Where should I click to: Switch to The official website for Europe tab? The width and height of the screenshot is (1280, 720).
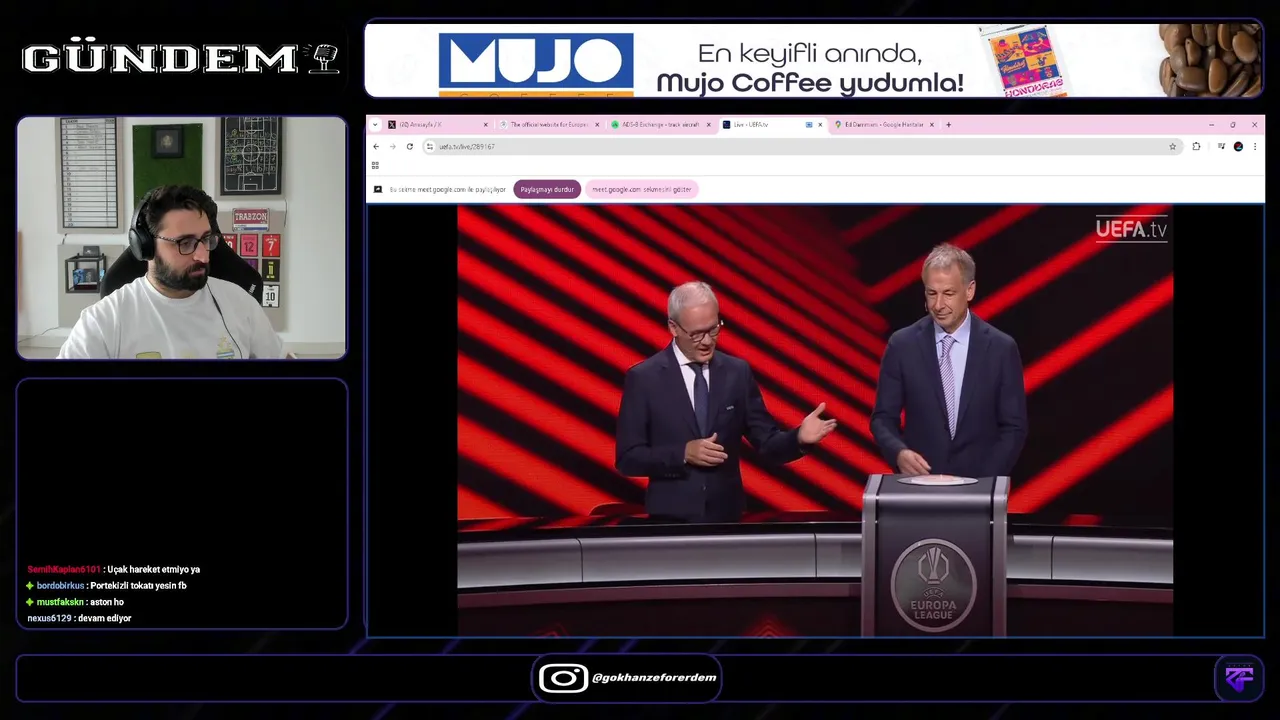coord(549,125)
